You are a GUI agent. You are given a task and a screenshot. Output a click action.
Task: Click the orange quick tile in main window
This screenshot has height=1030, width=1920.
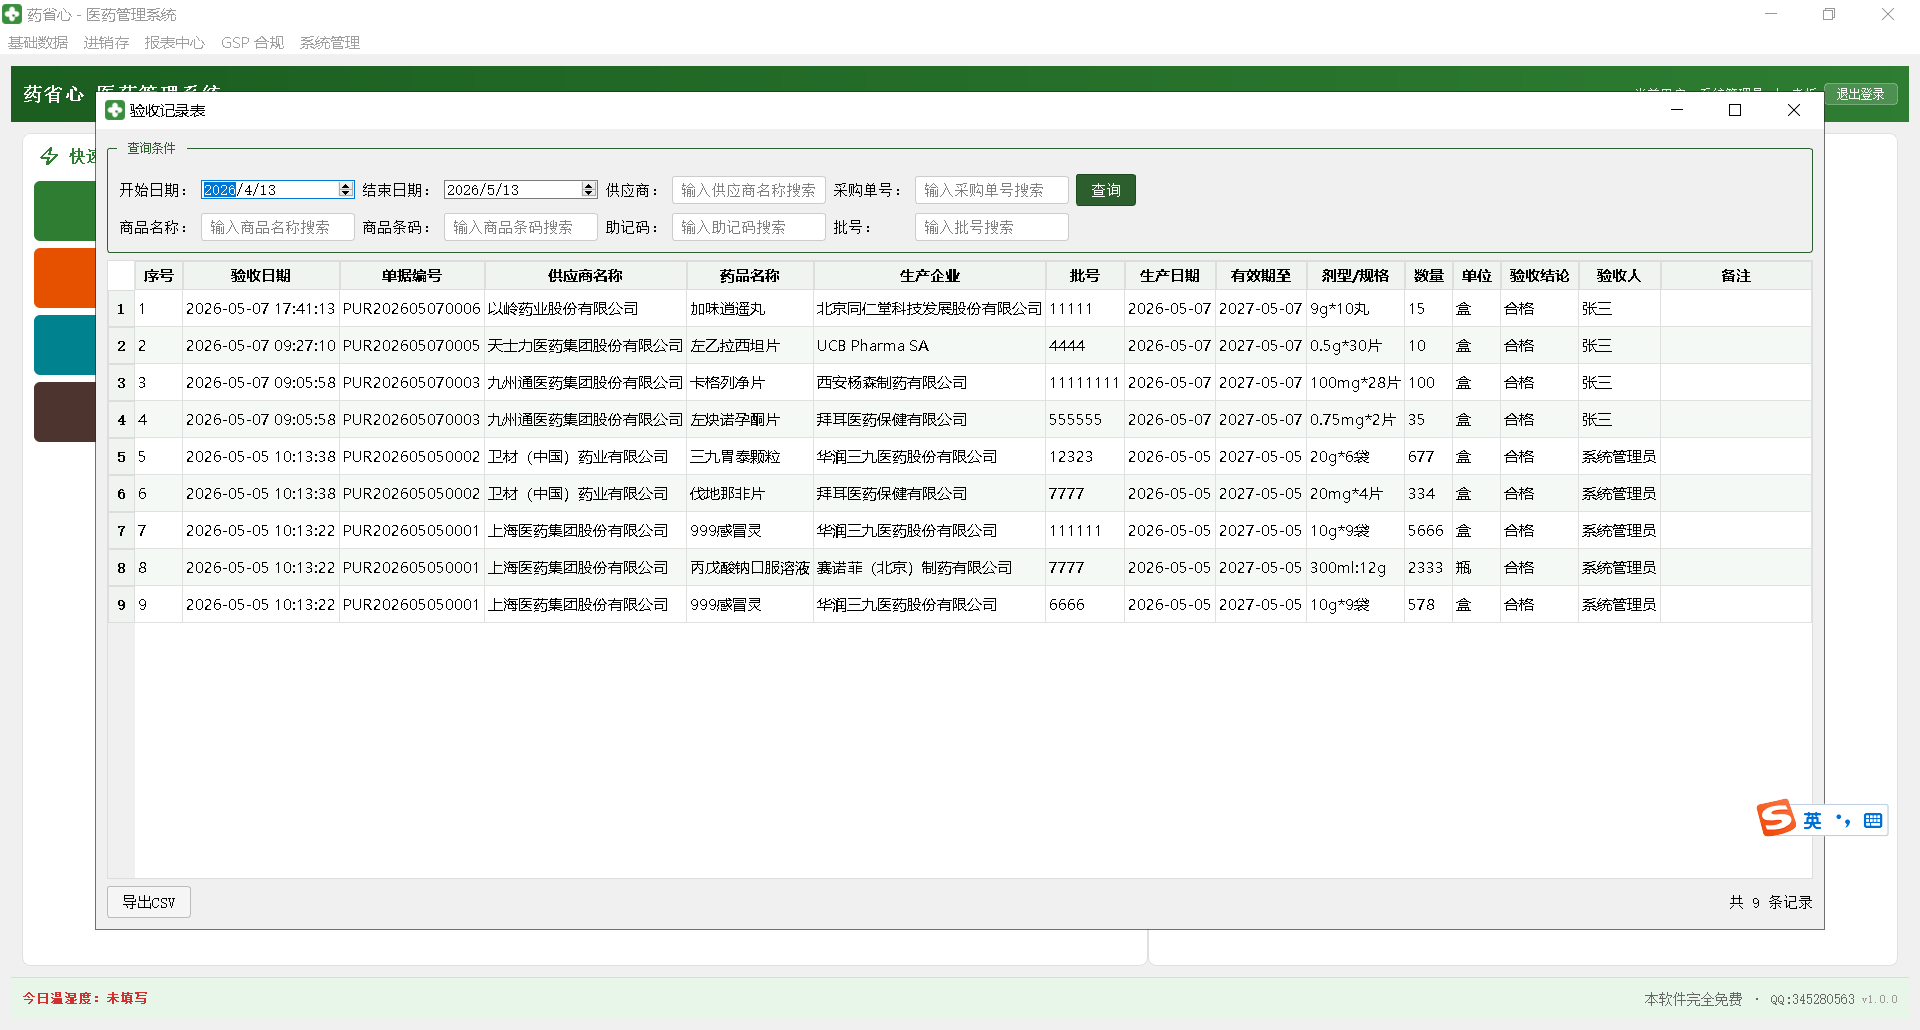tap(64, 278)
